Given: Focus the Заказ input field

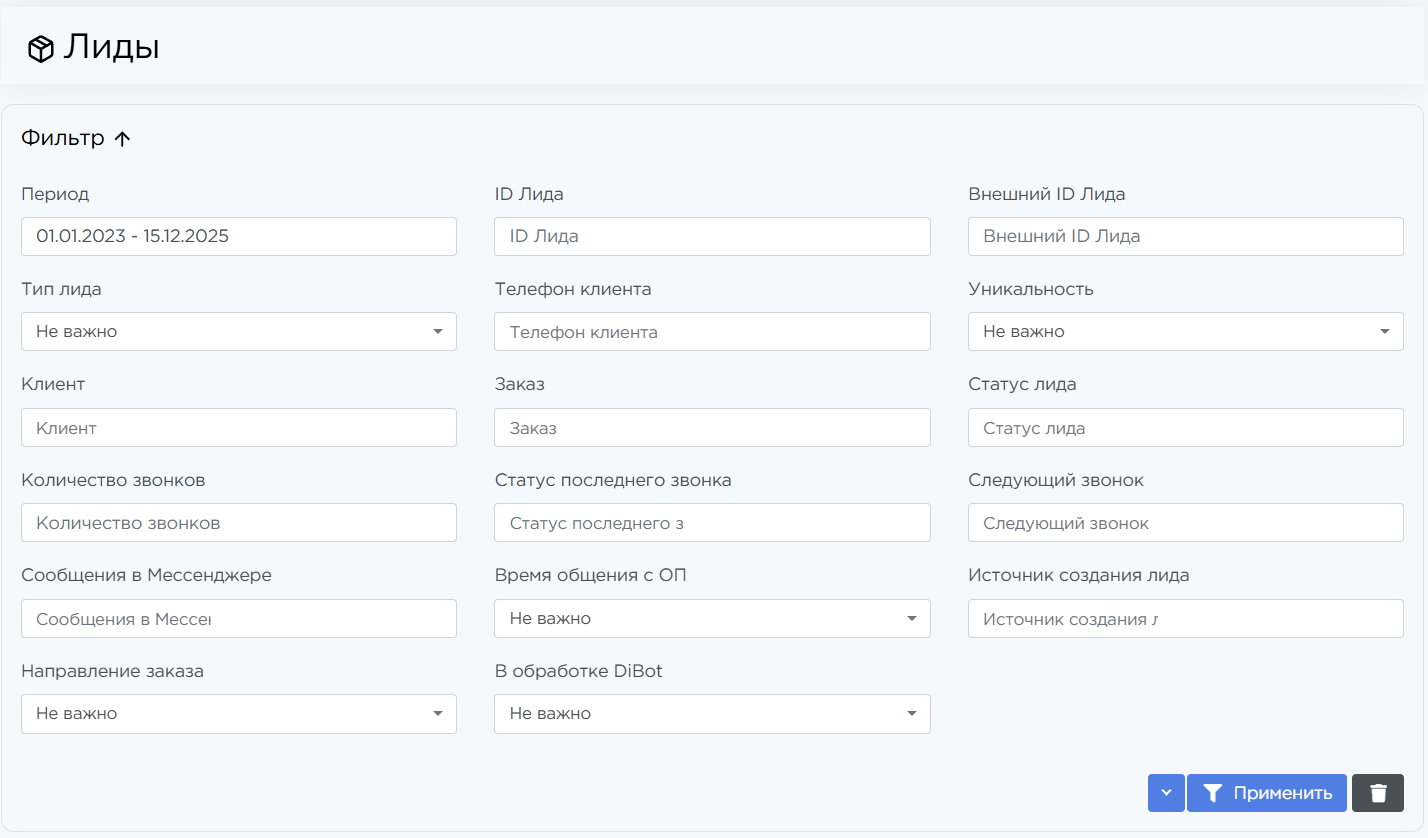Looking at the screenshot, I should [711, 427].
